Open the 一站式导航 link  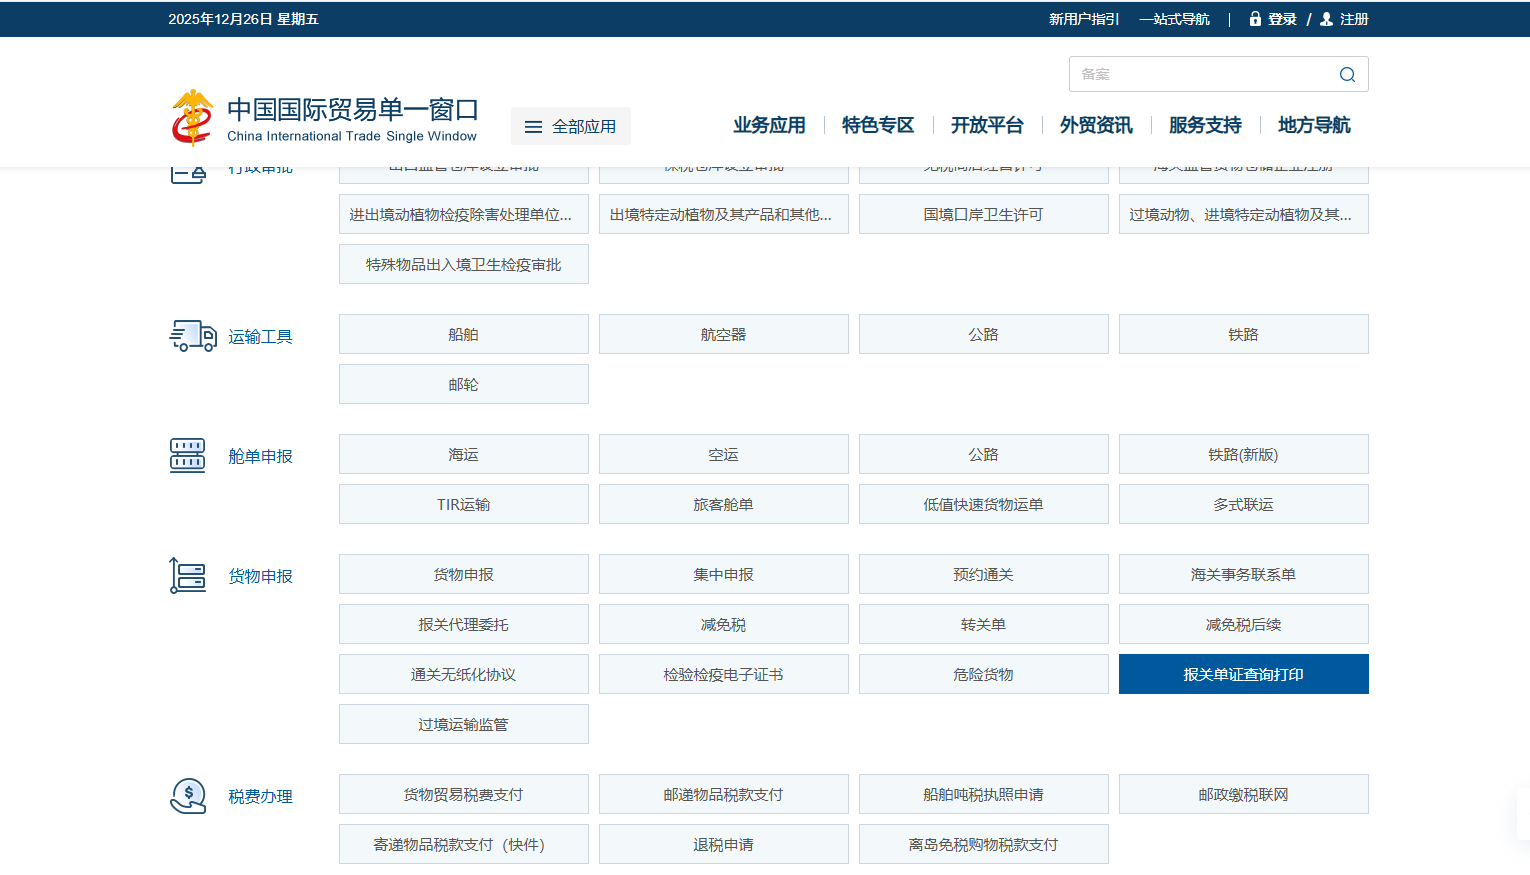coord(1174,19)
